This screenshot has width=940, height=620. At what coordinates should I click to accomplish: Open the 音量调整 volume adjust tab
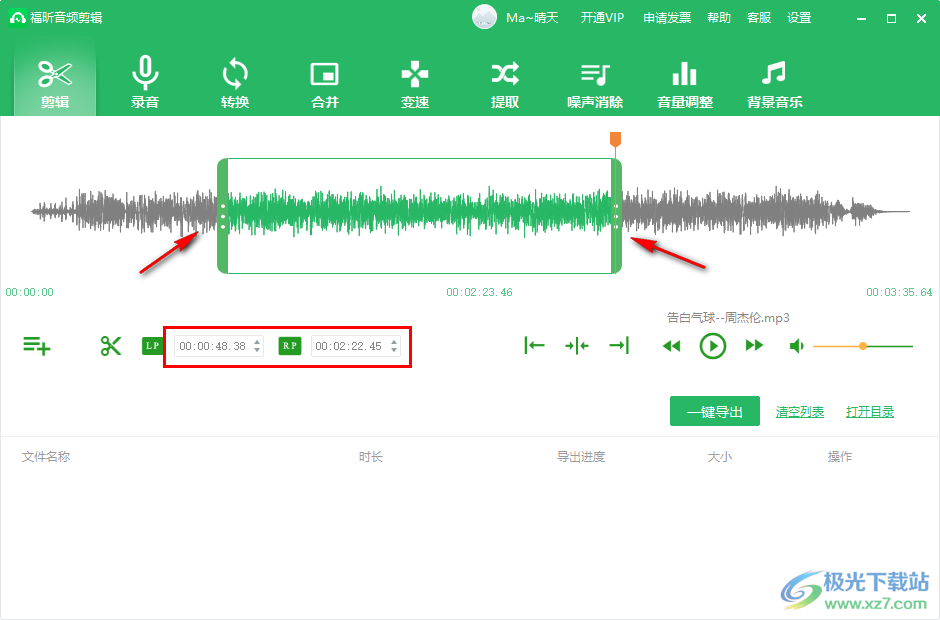coord(685,83)
